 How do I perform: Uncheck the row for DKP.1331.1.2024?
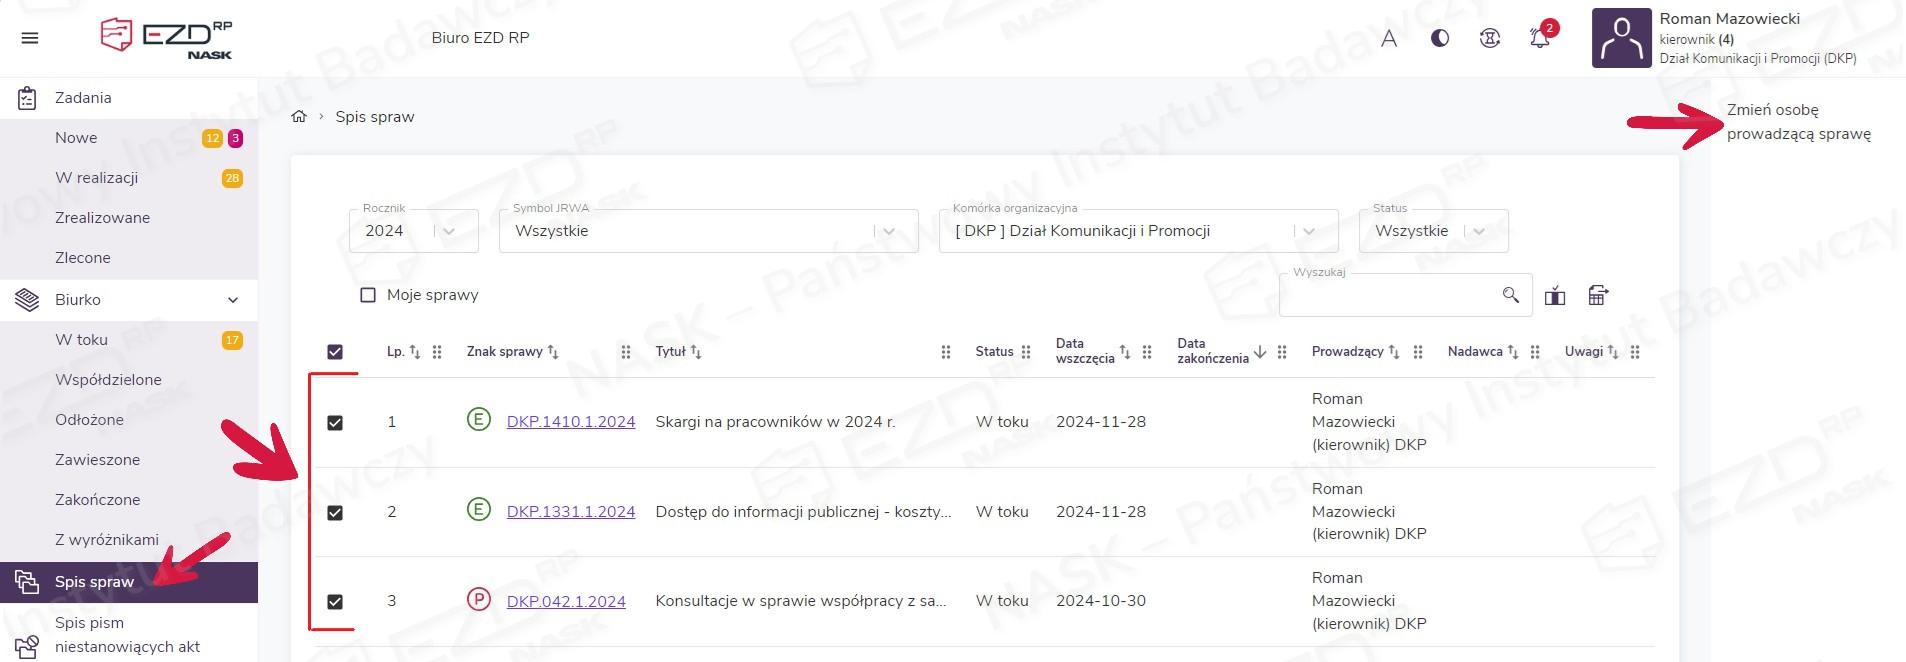pyautogui.click(x=335, y=513)
